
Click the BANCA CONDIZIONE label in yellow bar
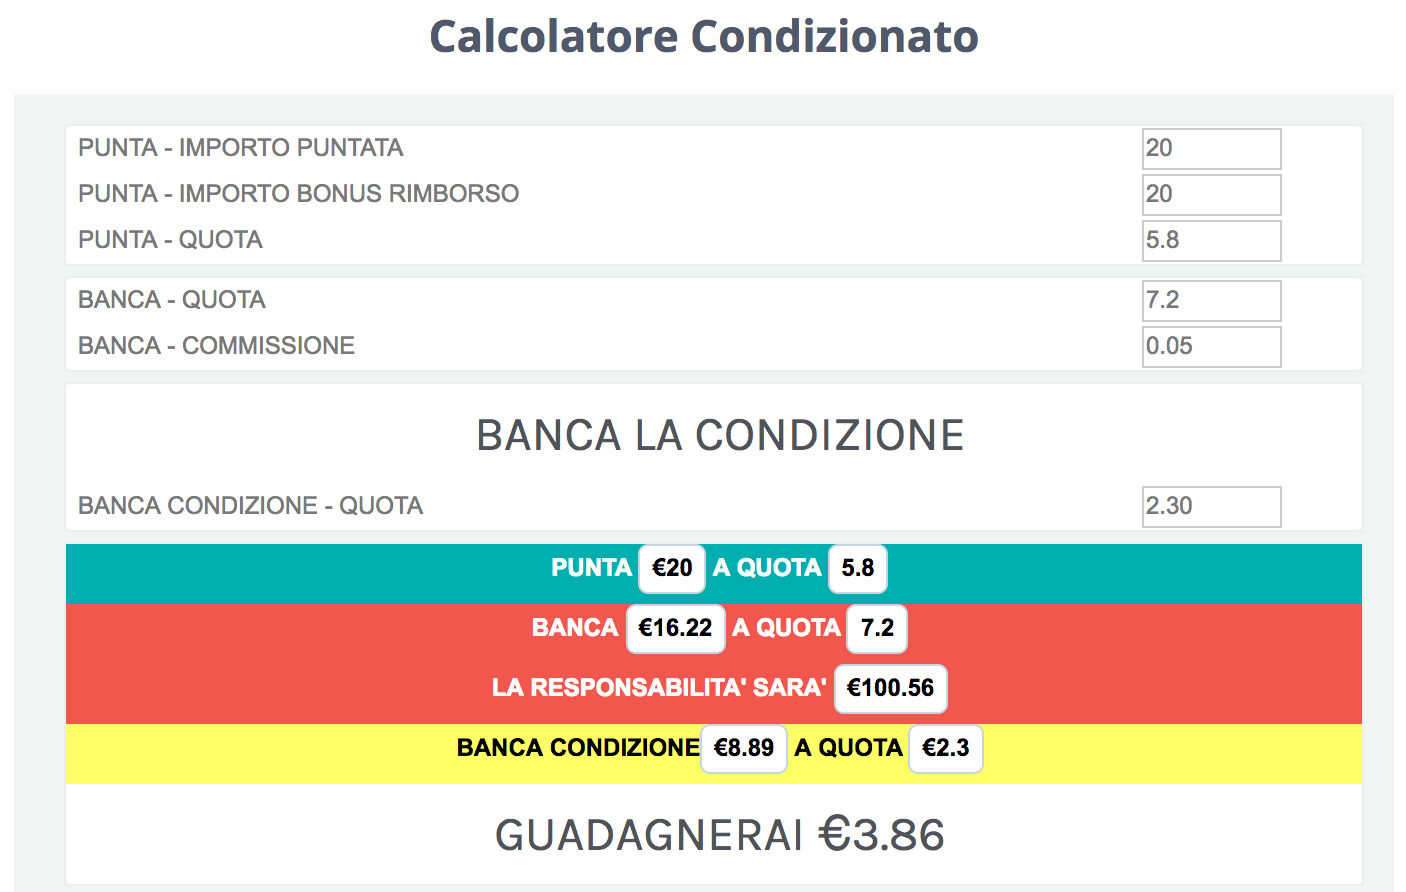point(578,748)
